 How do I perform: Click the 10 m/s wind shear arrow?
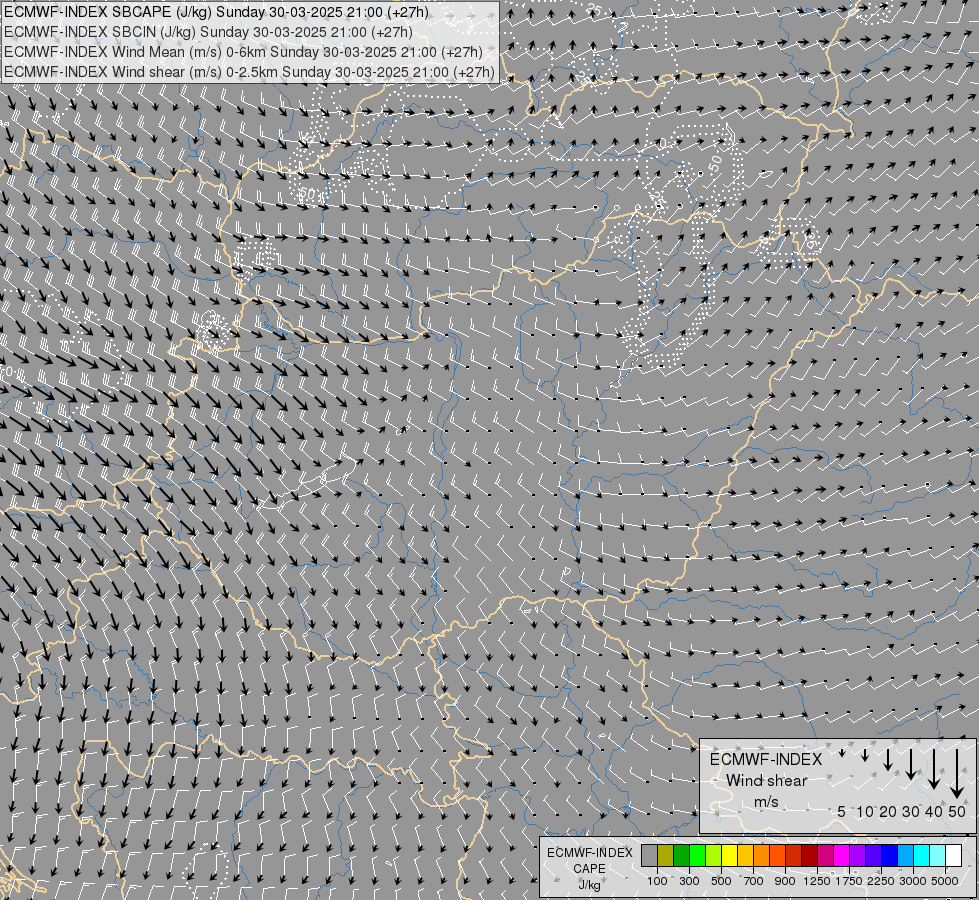coord(865,755)
